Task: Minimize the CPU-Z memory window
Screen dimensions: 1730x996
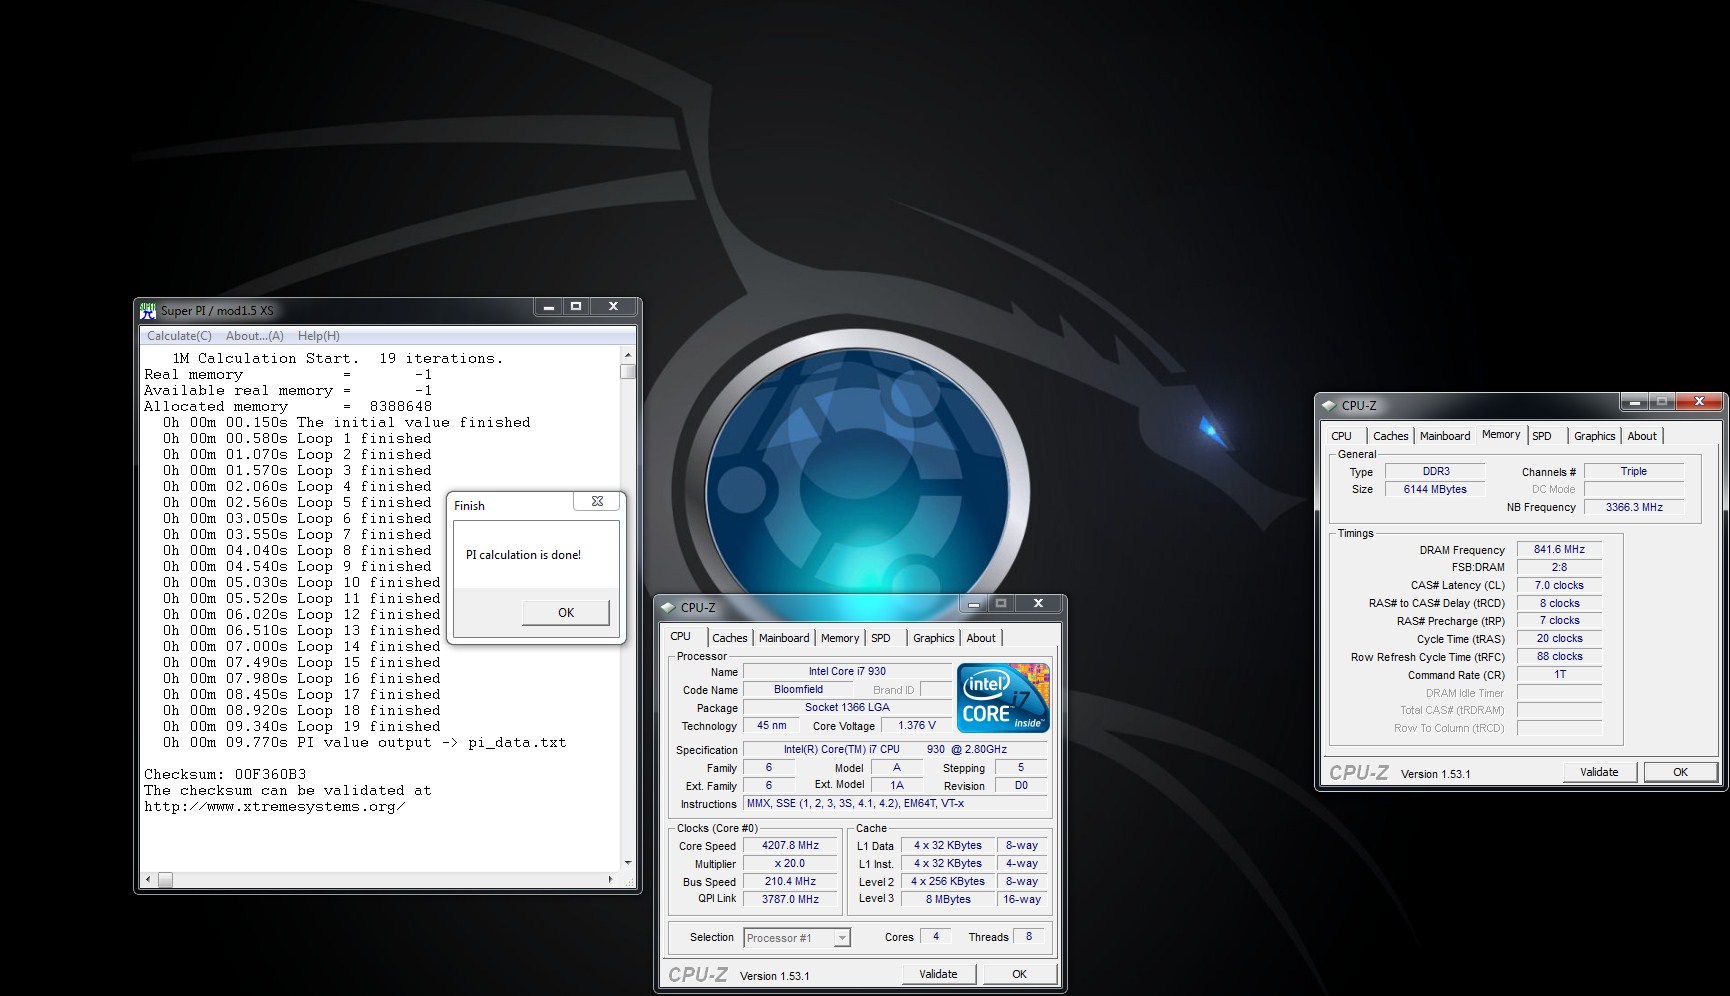Action: [x=1634, y=402]
